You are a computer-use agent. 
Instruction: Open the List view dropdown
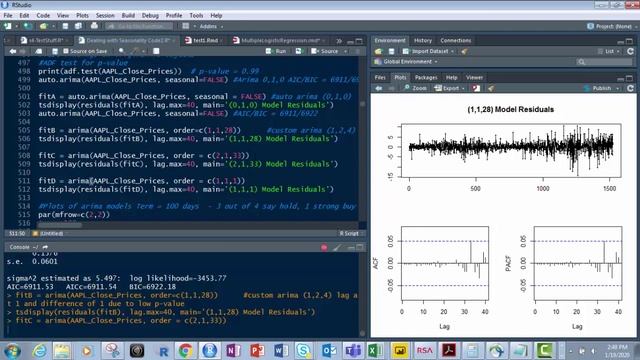pyautogui.click(x=609, y=51)
